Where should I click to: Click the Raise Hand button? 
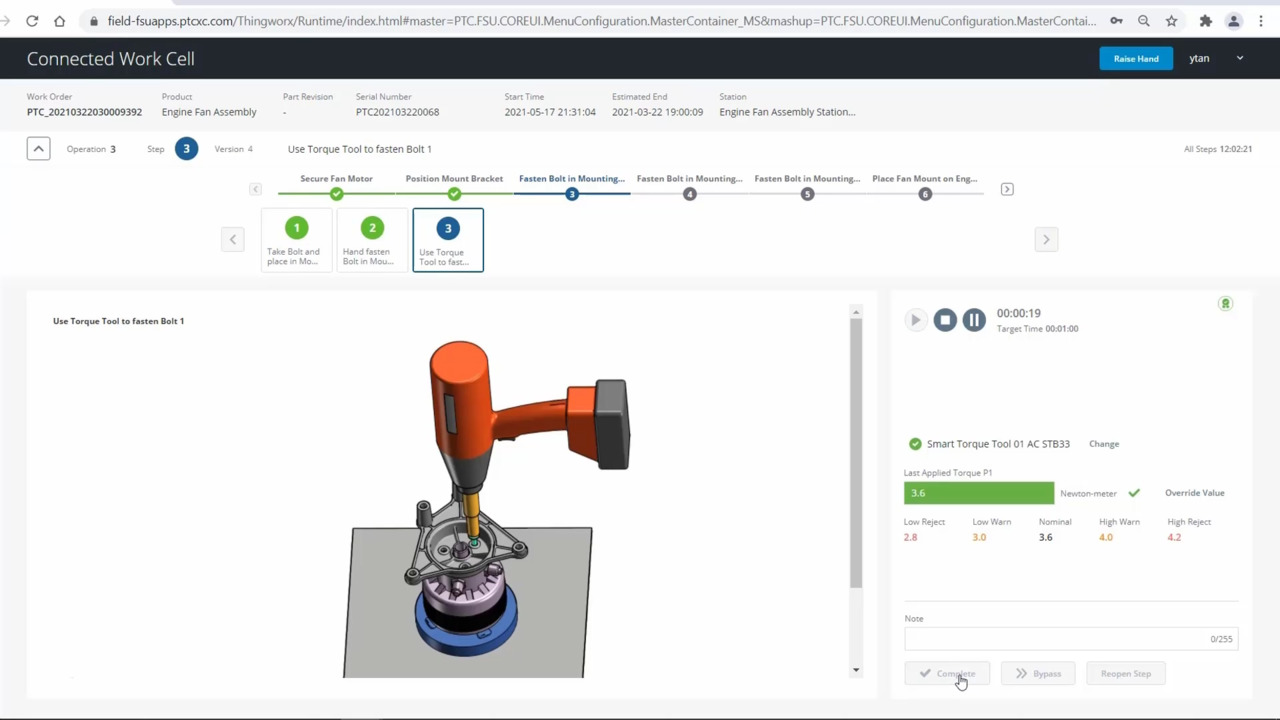[x=1136, y=58]
